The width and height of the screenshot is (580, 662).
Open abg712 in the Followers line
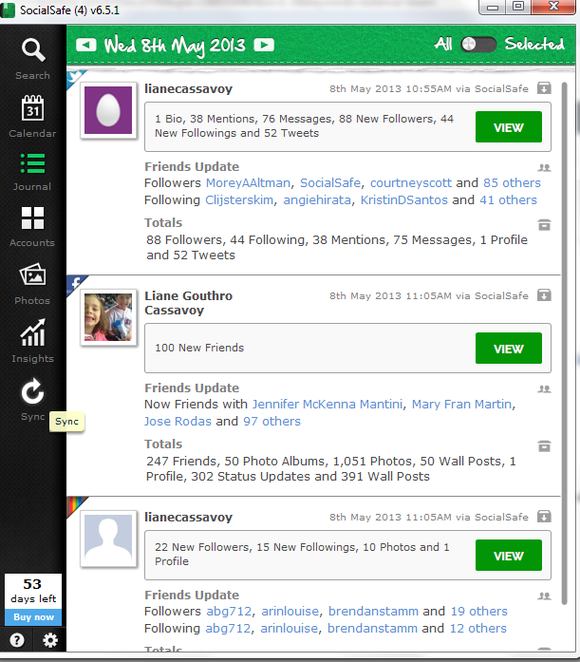coord(229,611)
